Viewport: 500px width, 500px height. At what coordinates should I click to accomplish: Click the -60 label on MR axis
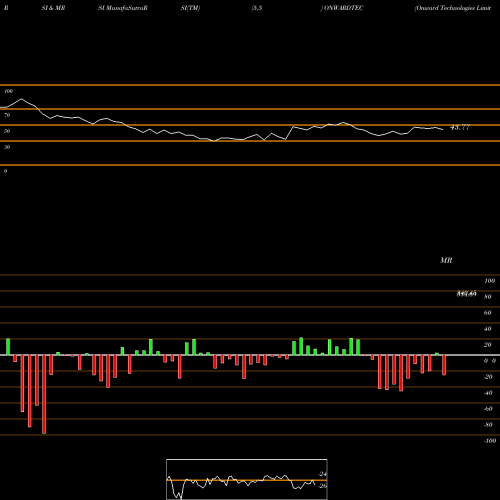(x=488, y=409)
